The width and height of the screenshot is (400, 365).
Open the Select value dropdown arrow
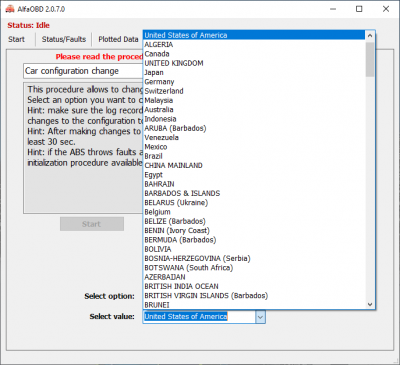click(x=260, y=317)
